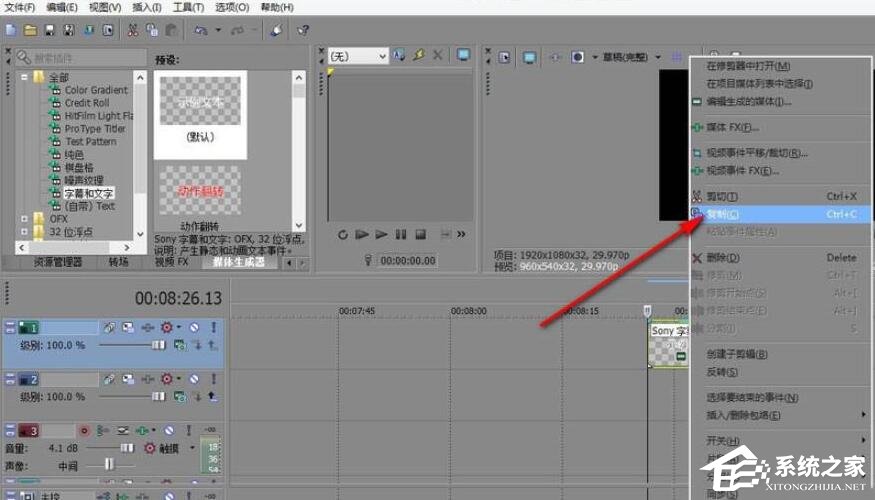Click play button in trimmer
Image resolution: width=875 pixels, height=500 pixels.
click(x=381, y=234)
